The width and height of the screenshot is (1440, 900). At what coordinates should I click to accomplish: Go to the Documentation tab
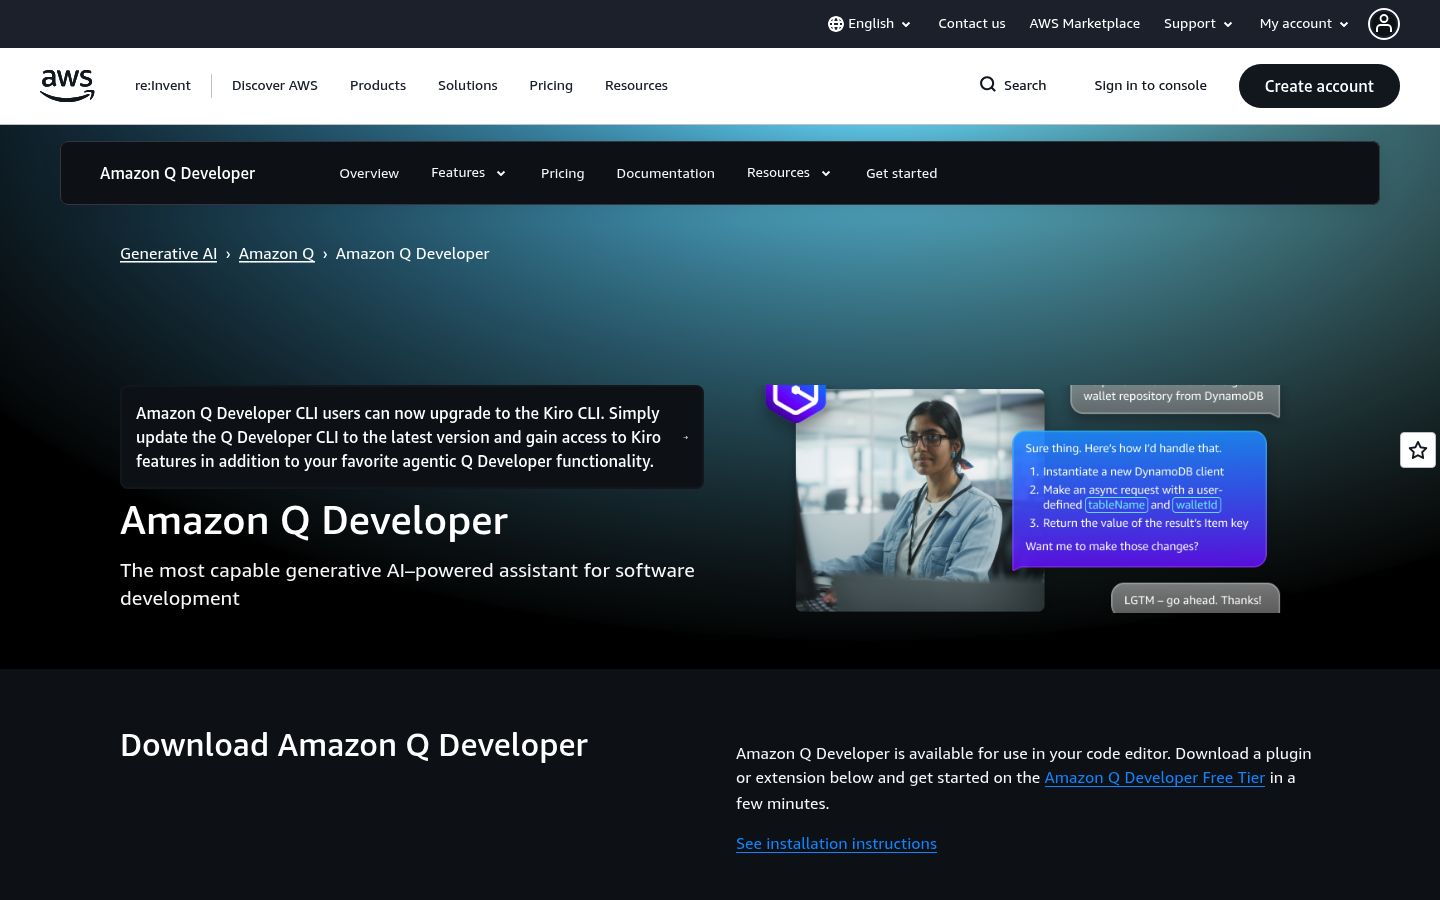point(666,174)
